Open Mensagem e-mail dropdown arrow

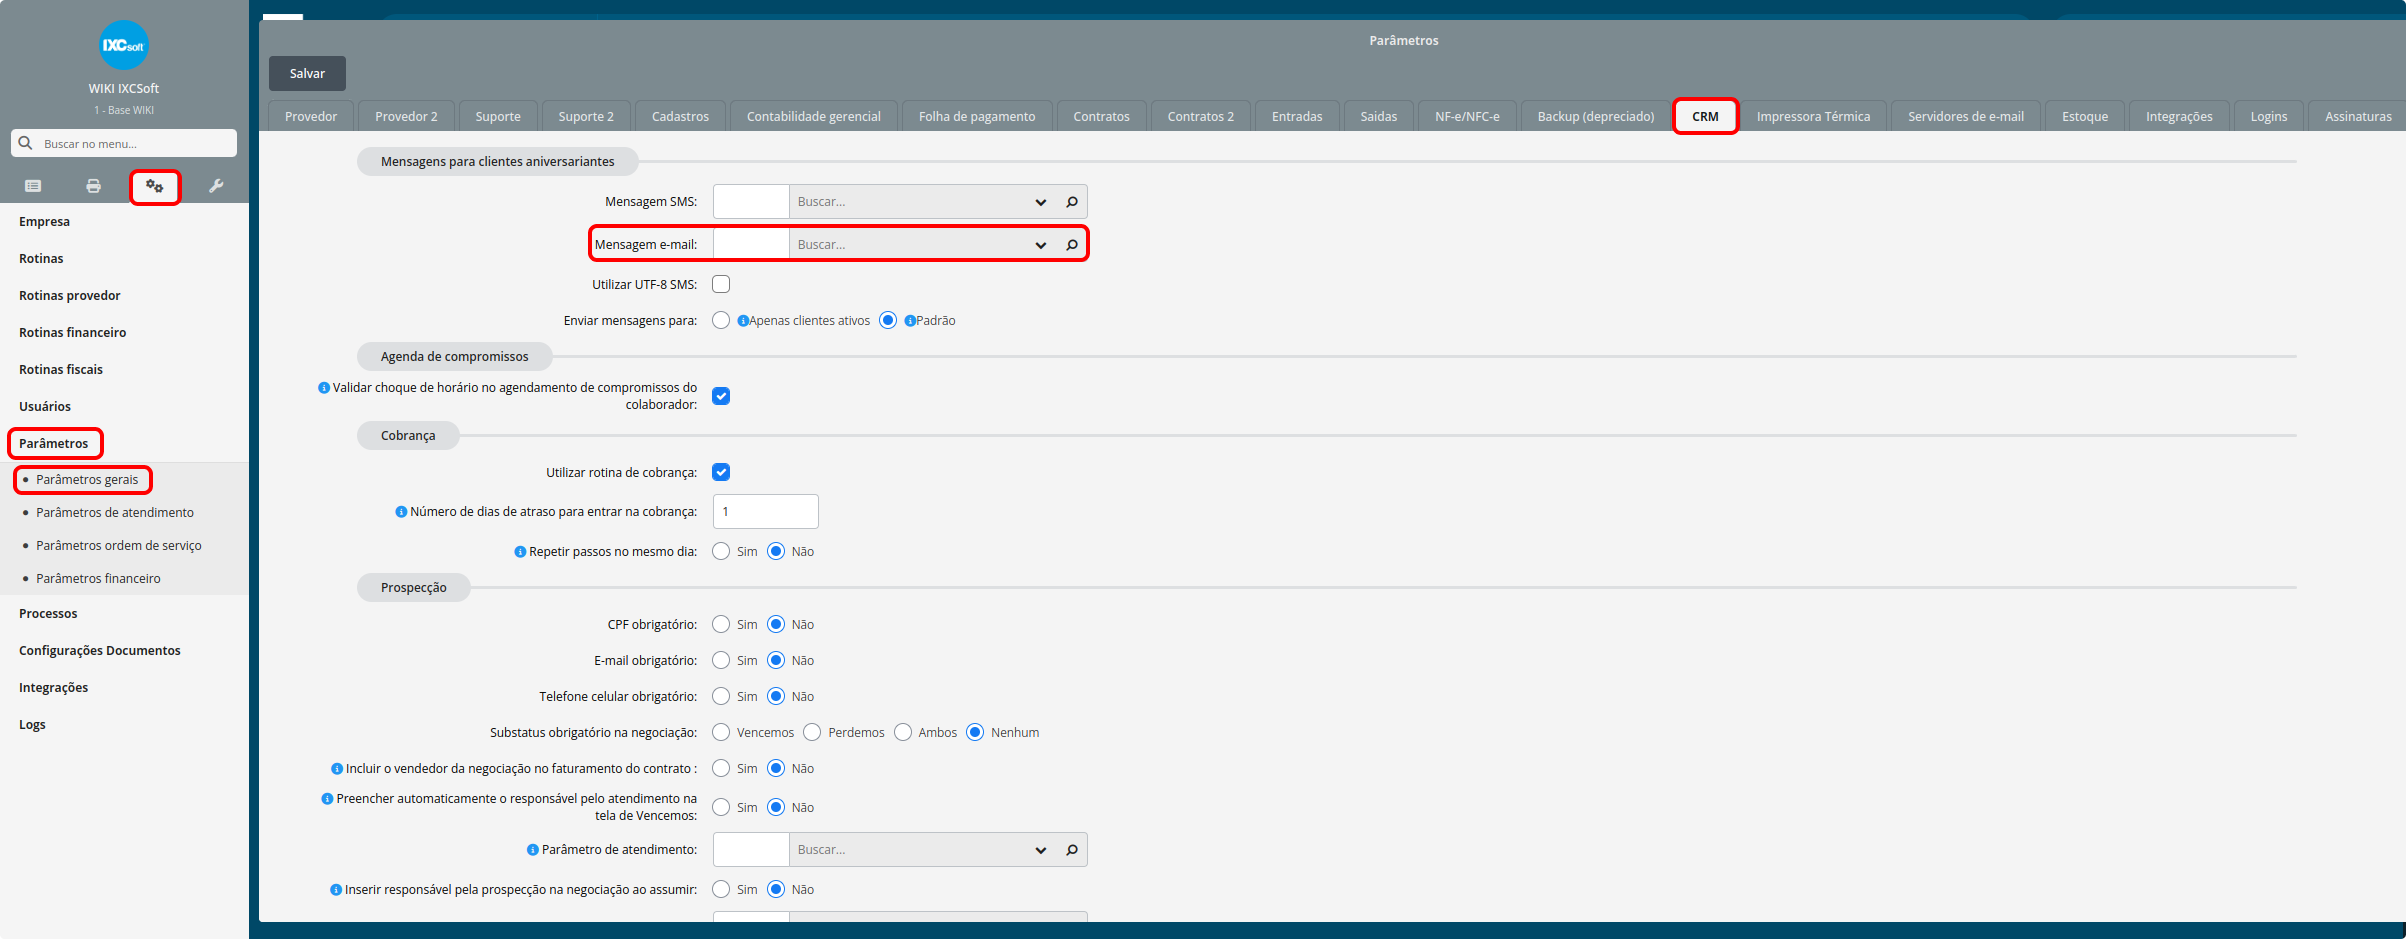pos(1041,245)
